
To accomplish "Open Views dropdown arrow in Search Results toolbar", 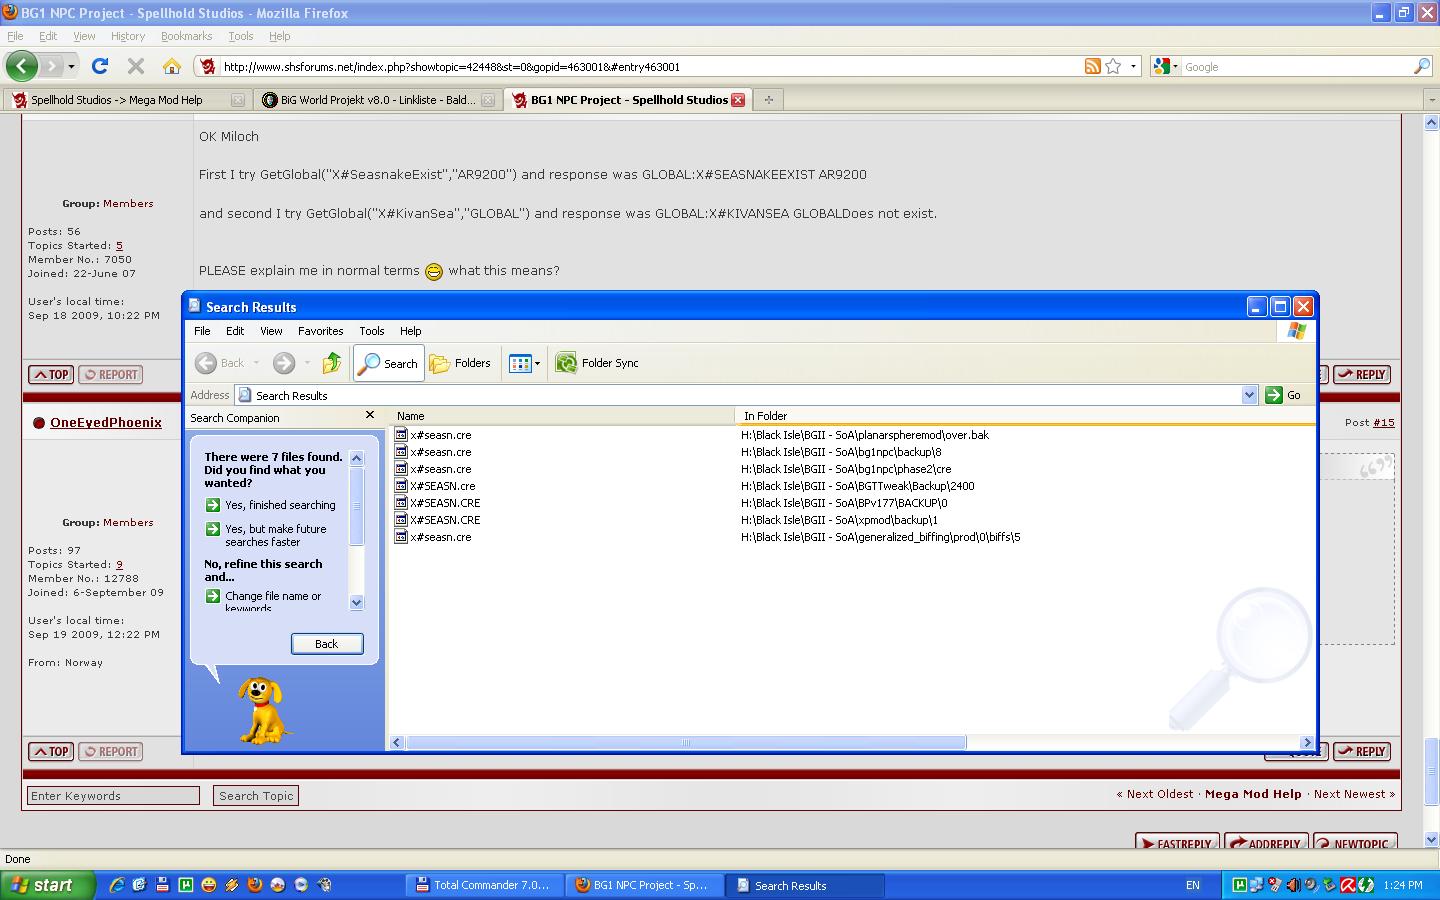I will [x=537, y=363].
